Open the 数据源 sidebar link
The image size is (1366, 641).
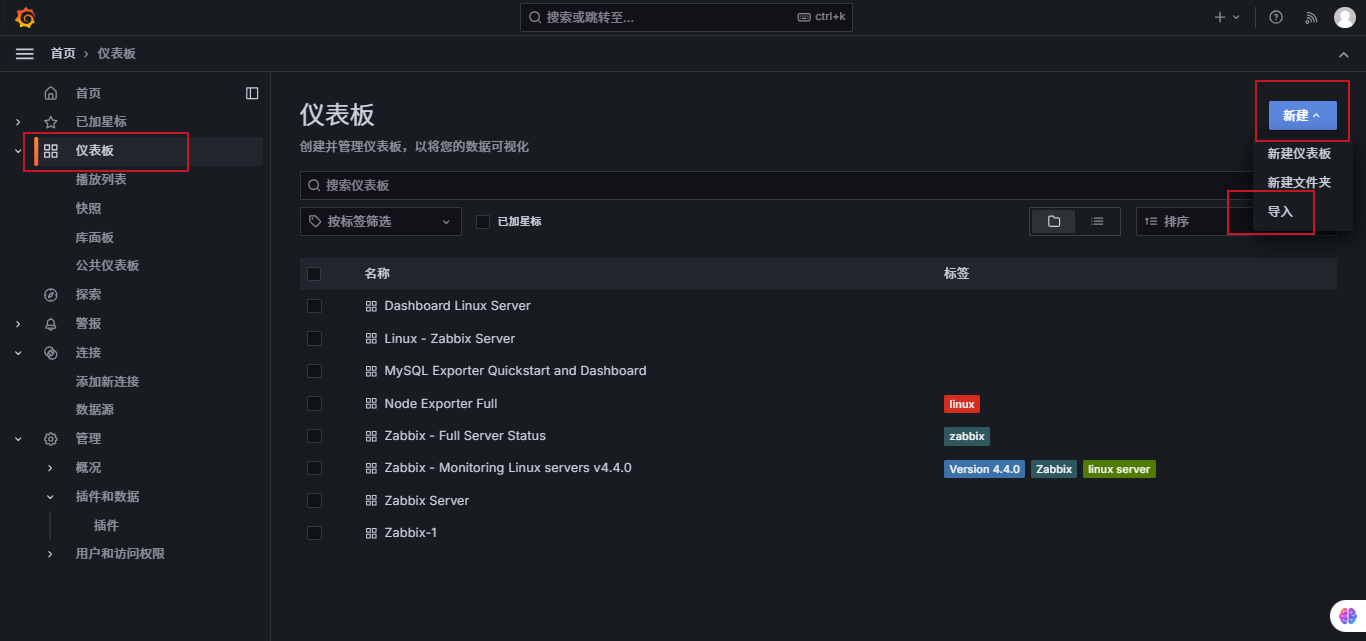95,410
